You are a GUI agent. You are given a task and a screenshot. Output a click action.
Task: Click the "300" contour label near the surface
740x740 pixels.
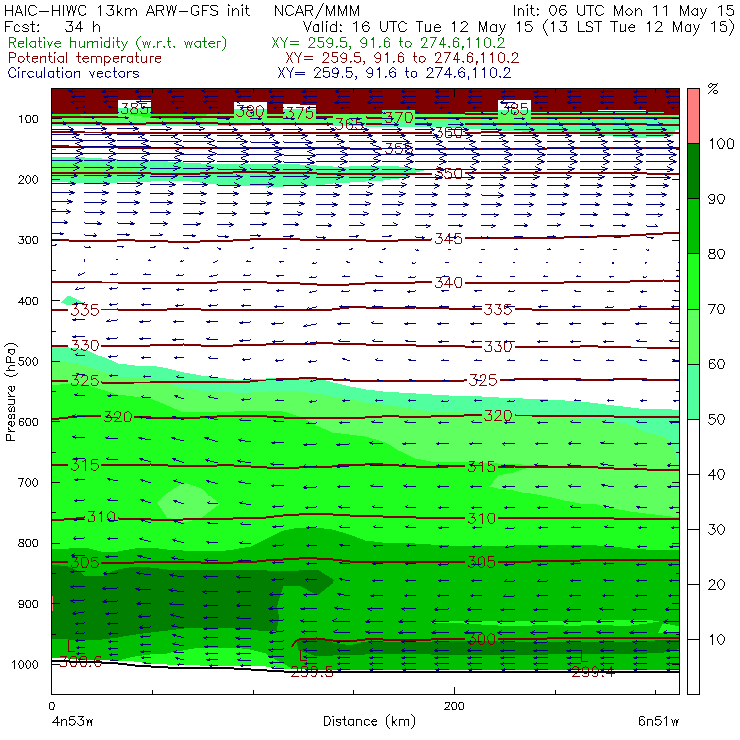tap(482, 639)
